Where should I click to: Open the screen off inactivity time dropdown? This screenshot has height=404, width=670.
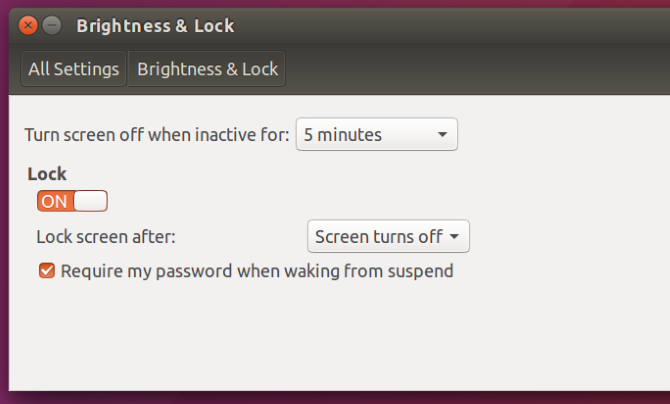[x=376, y=134]
